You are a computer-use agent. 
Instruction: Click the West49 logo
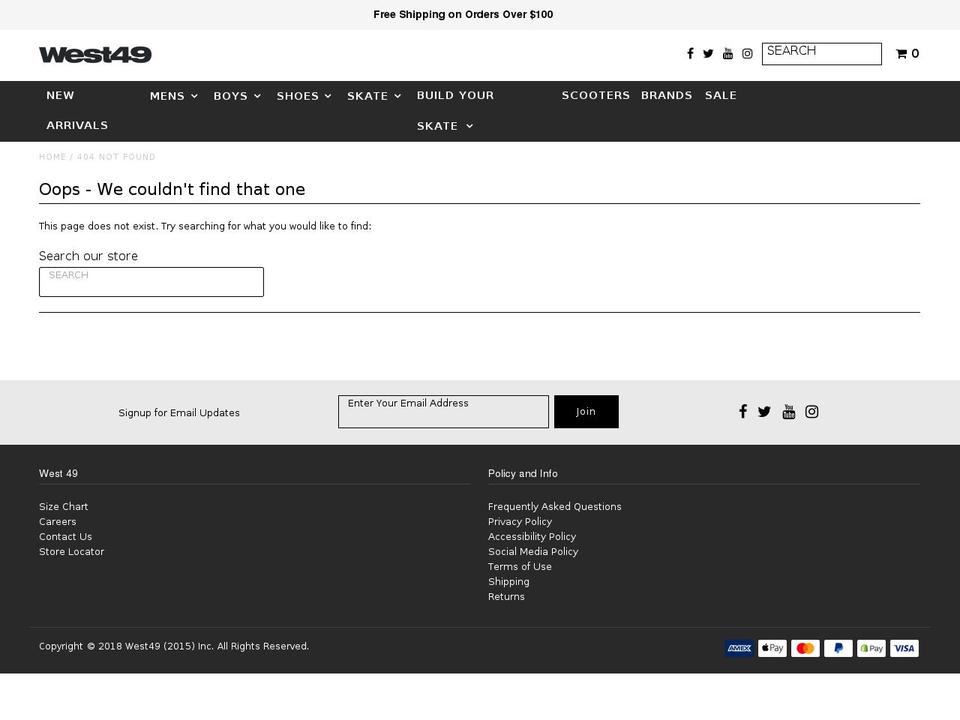coord(95,55)
